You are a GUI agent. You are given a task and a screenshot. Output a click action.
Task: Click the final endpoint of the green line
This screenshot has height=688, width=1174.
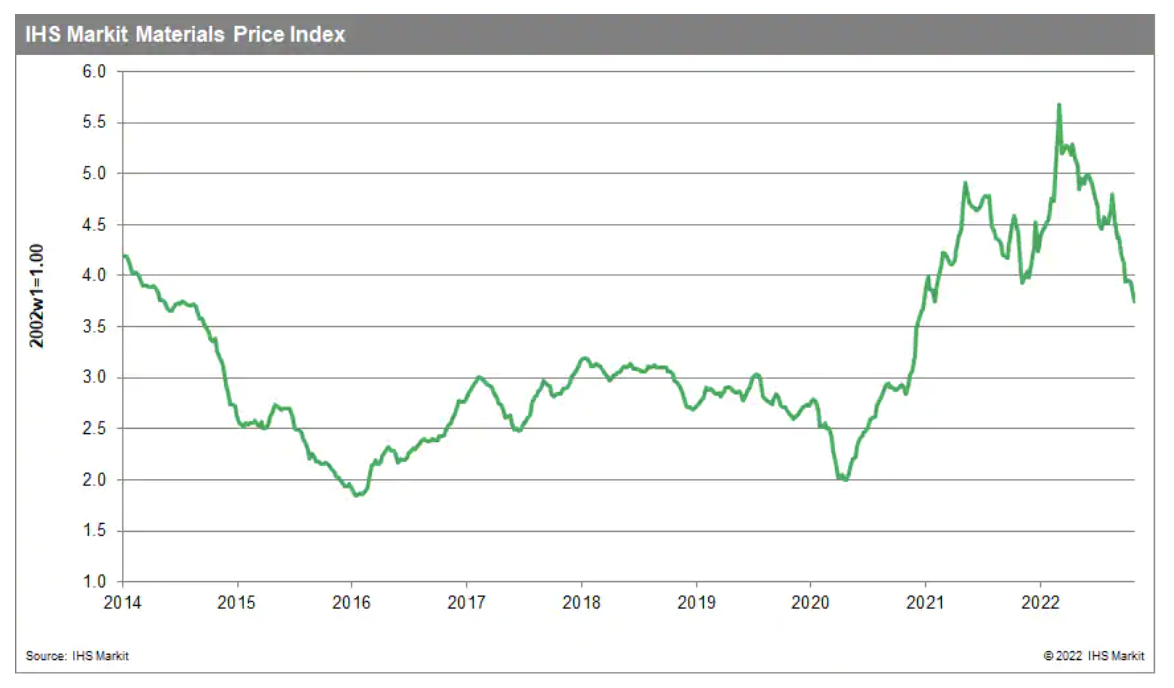pyautogui.click(x=1134, y=301)
